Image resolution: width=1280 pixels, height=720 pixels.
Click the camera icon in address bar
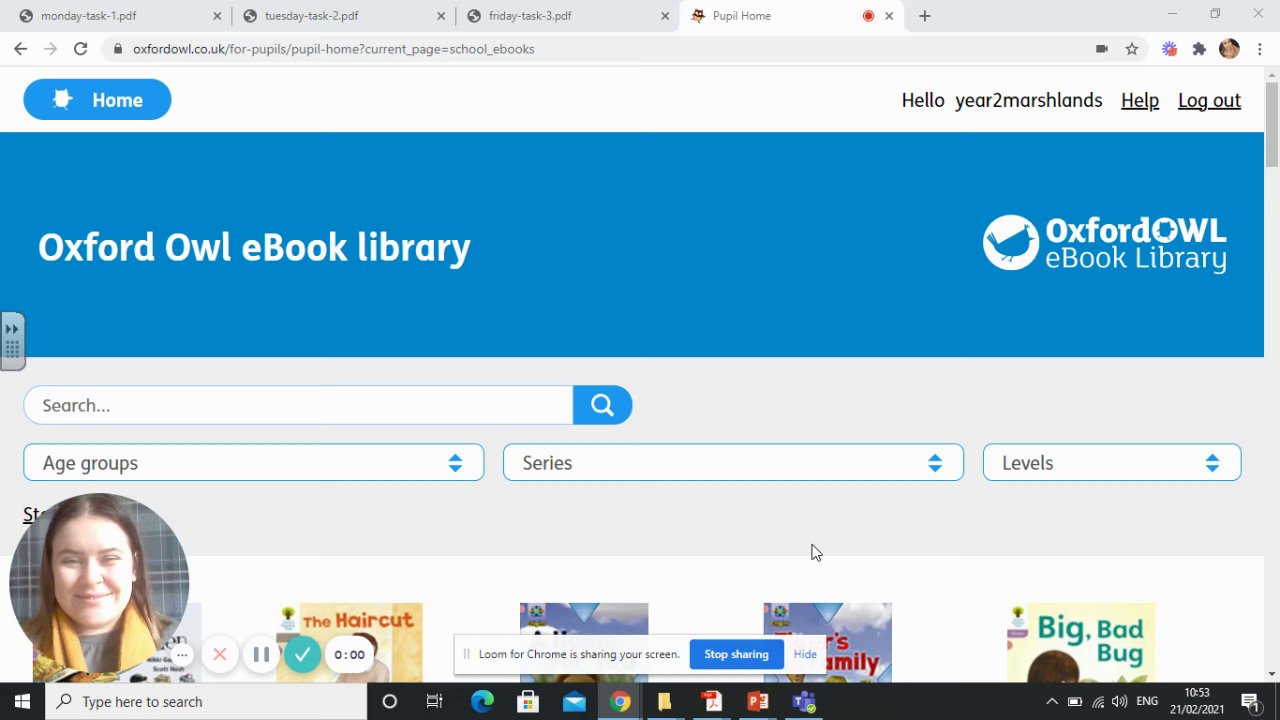[1102, 49]
